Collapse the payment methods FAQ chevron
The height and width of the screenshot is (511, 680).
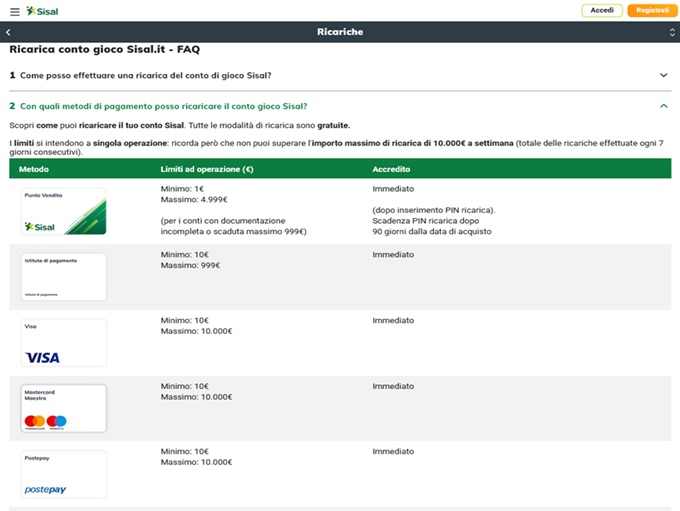[x=664, y=106]
